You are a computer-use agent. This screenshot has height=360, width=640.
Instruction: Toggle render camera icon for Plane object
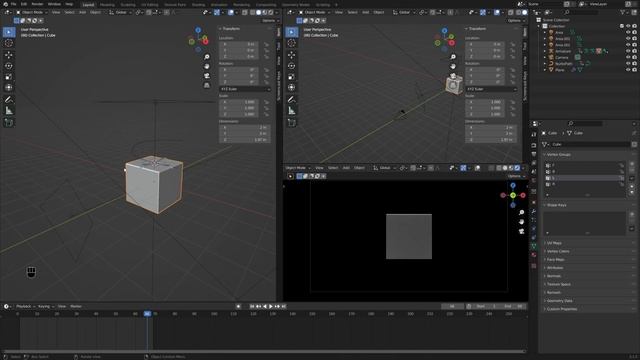(634, 70)
